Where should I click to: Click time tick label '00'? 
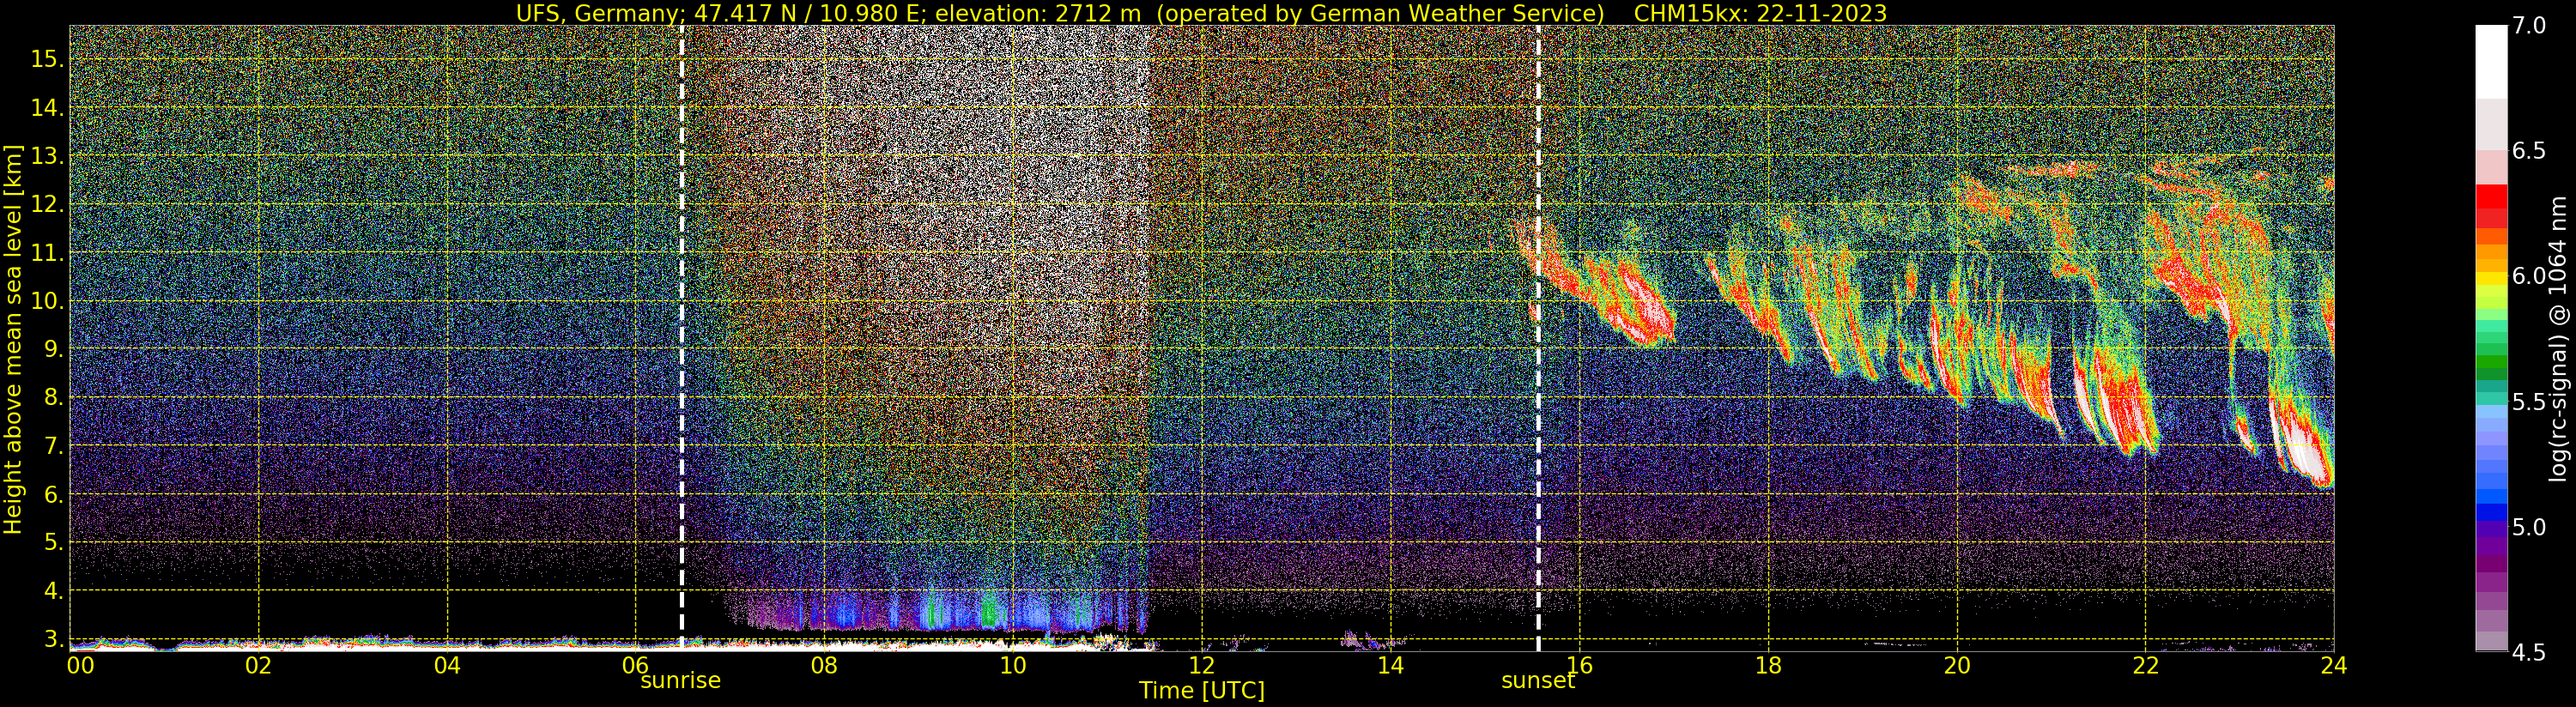[x=80, y=665]
